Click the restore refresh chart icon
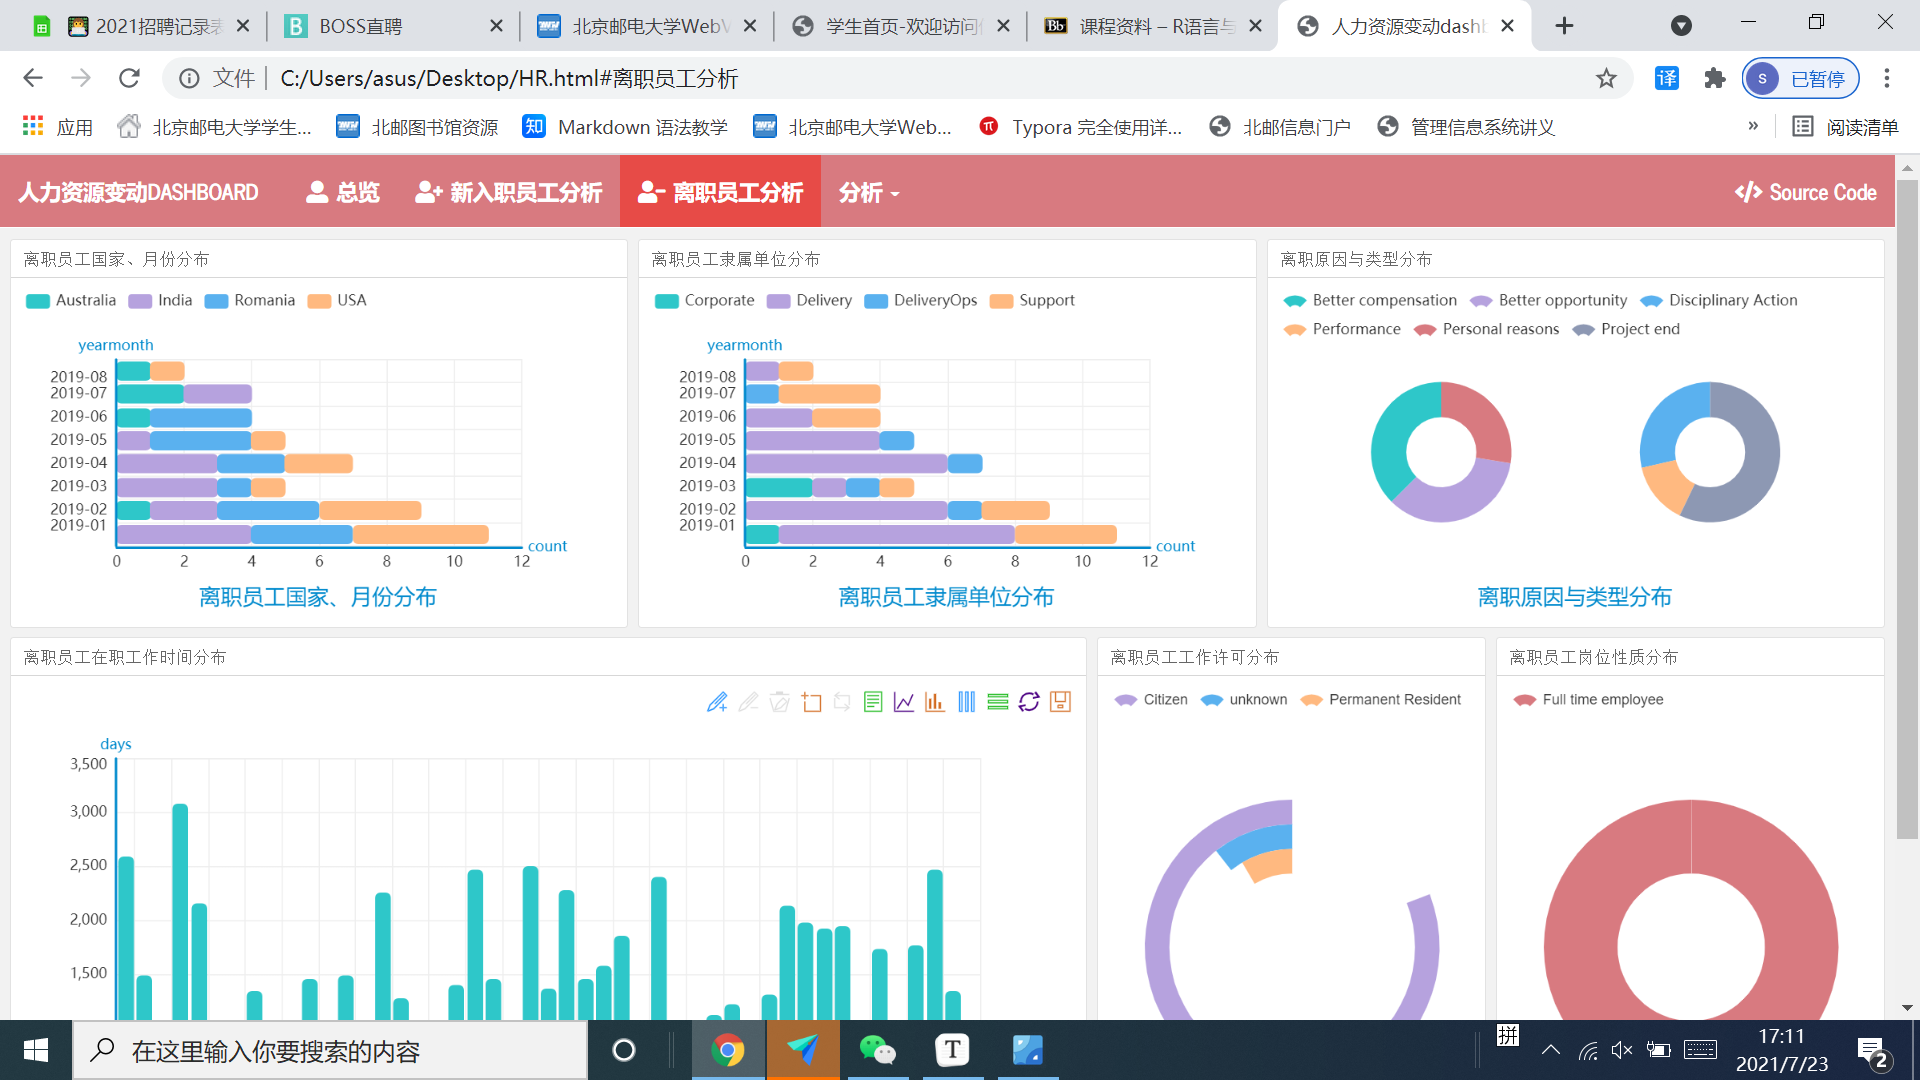This screenshot has width=1920, height=1080. coord(1029,702)
